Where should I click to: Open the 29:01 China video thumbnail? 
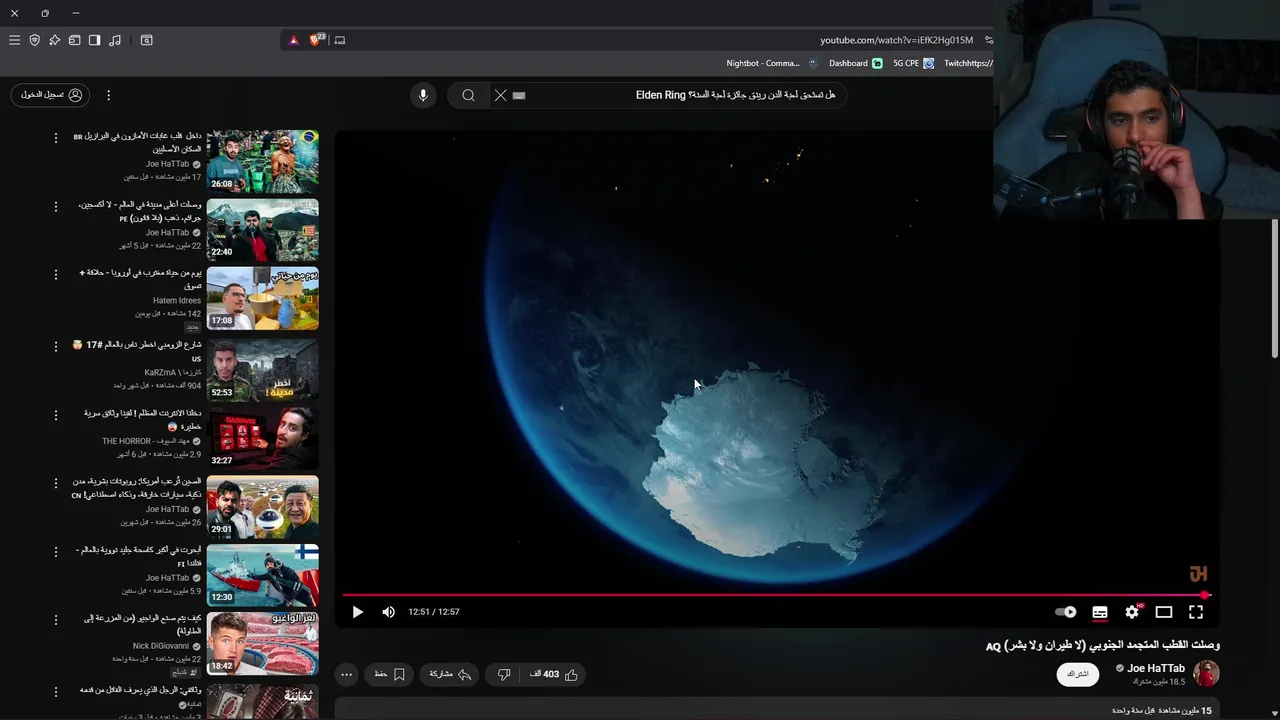click(263, 506)
